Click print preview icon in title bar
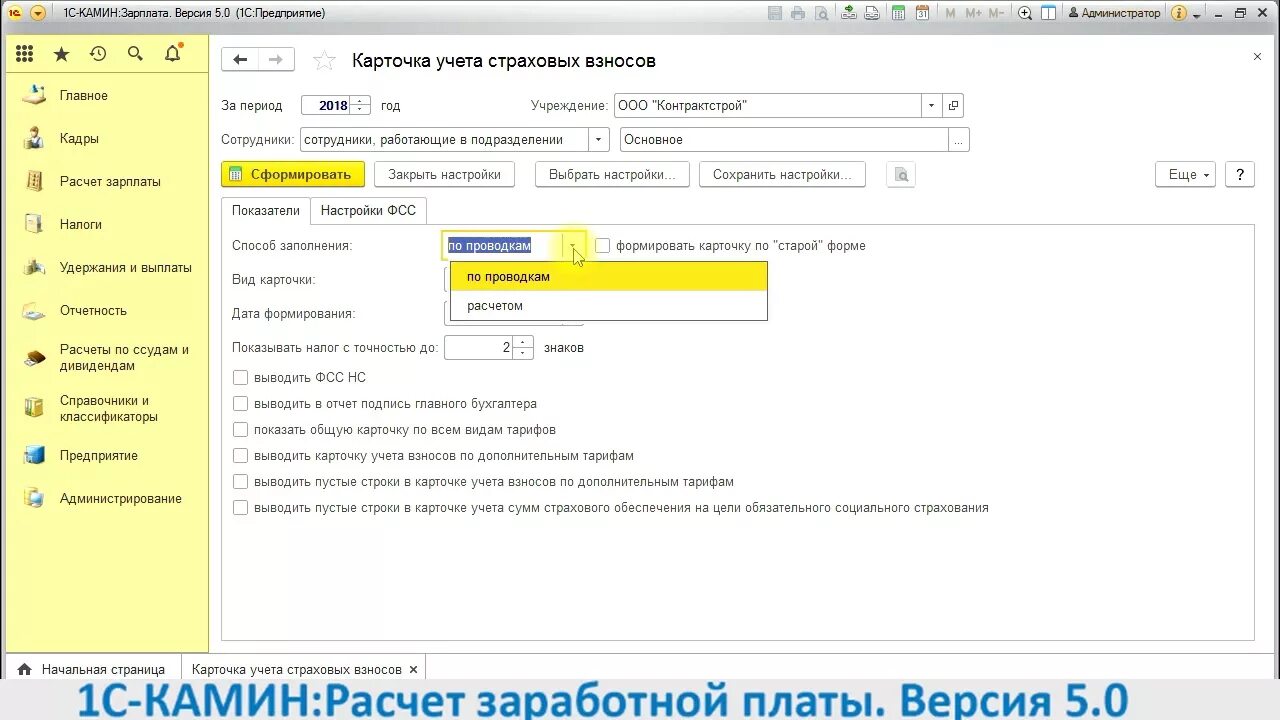Image resolution: width=1280 pixels, height=720 pixels. 821,13
